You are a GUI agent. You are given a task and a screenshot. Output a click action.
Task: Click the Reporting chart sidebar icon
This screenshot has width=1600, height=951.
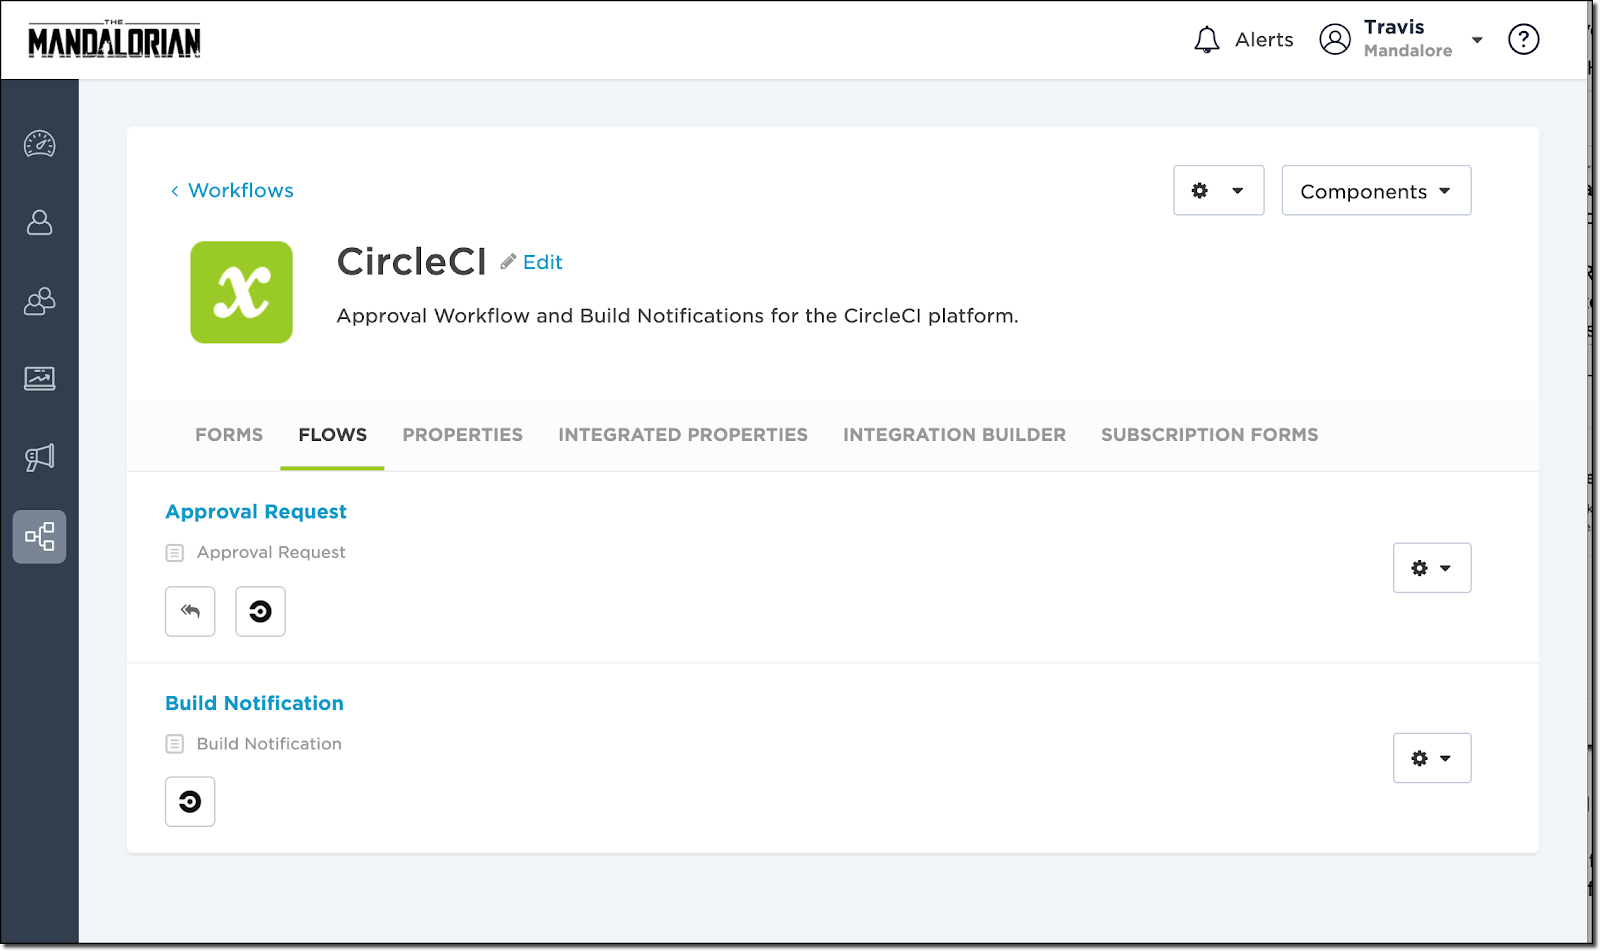39,378
